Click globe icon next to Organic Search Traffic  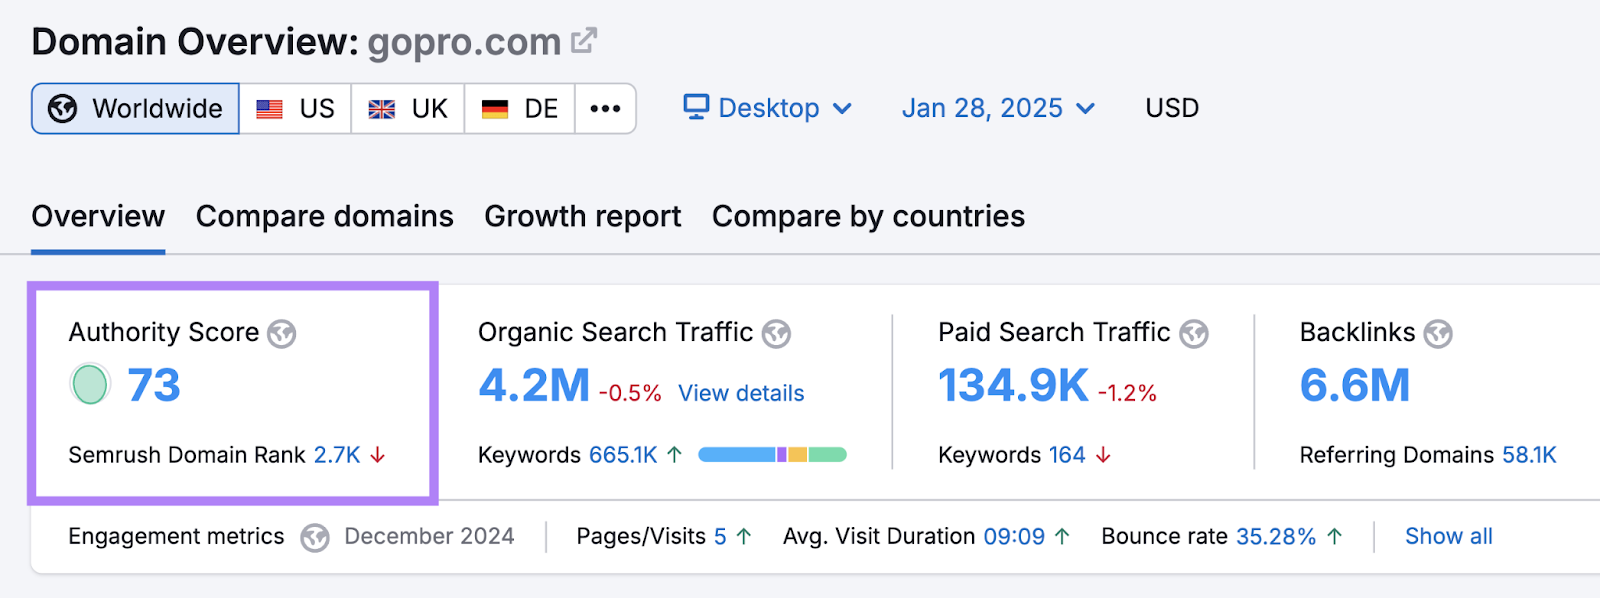(776, 334)
